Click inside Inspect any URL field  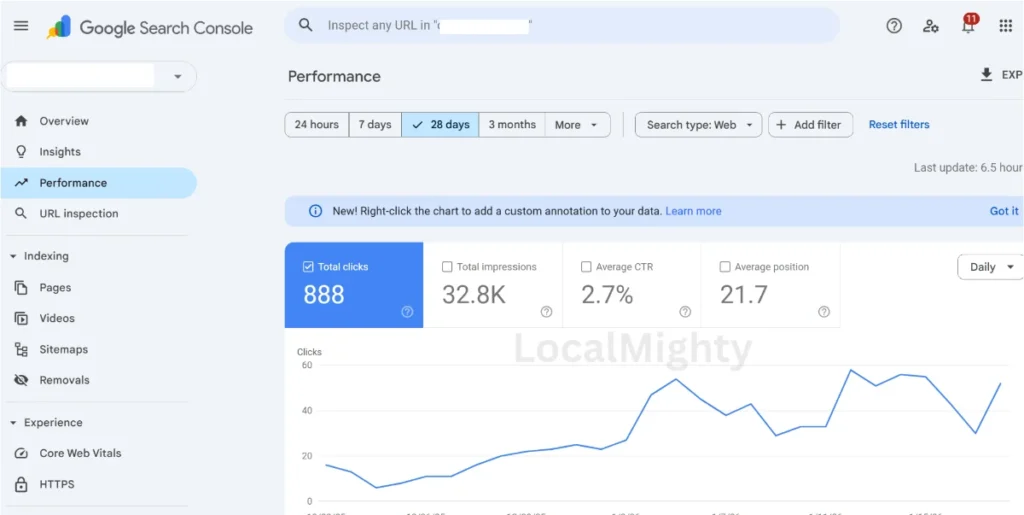562,25
